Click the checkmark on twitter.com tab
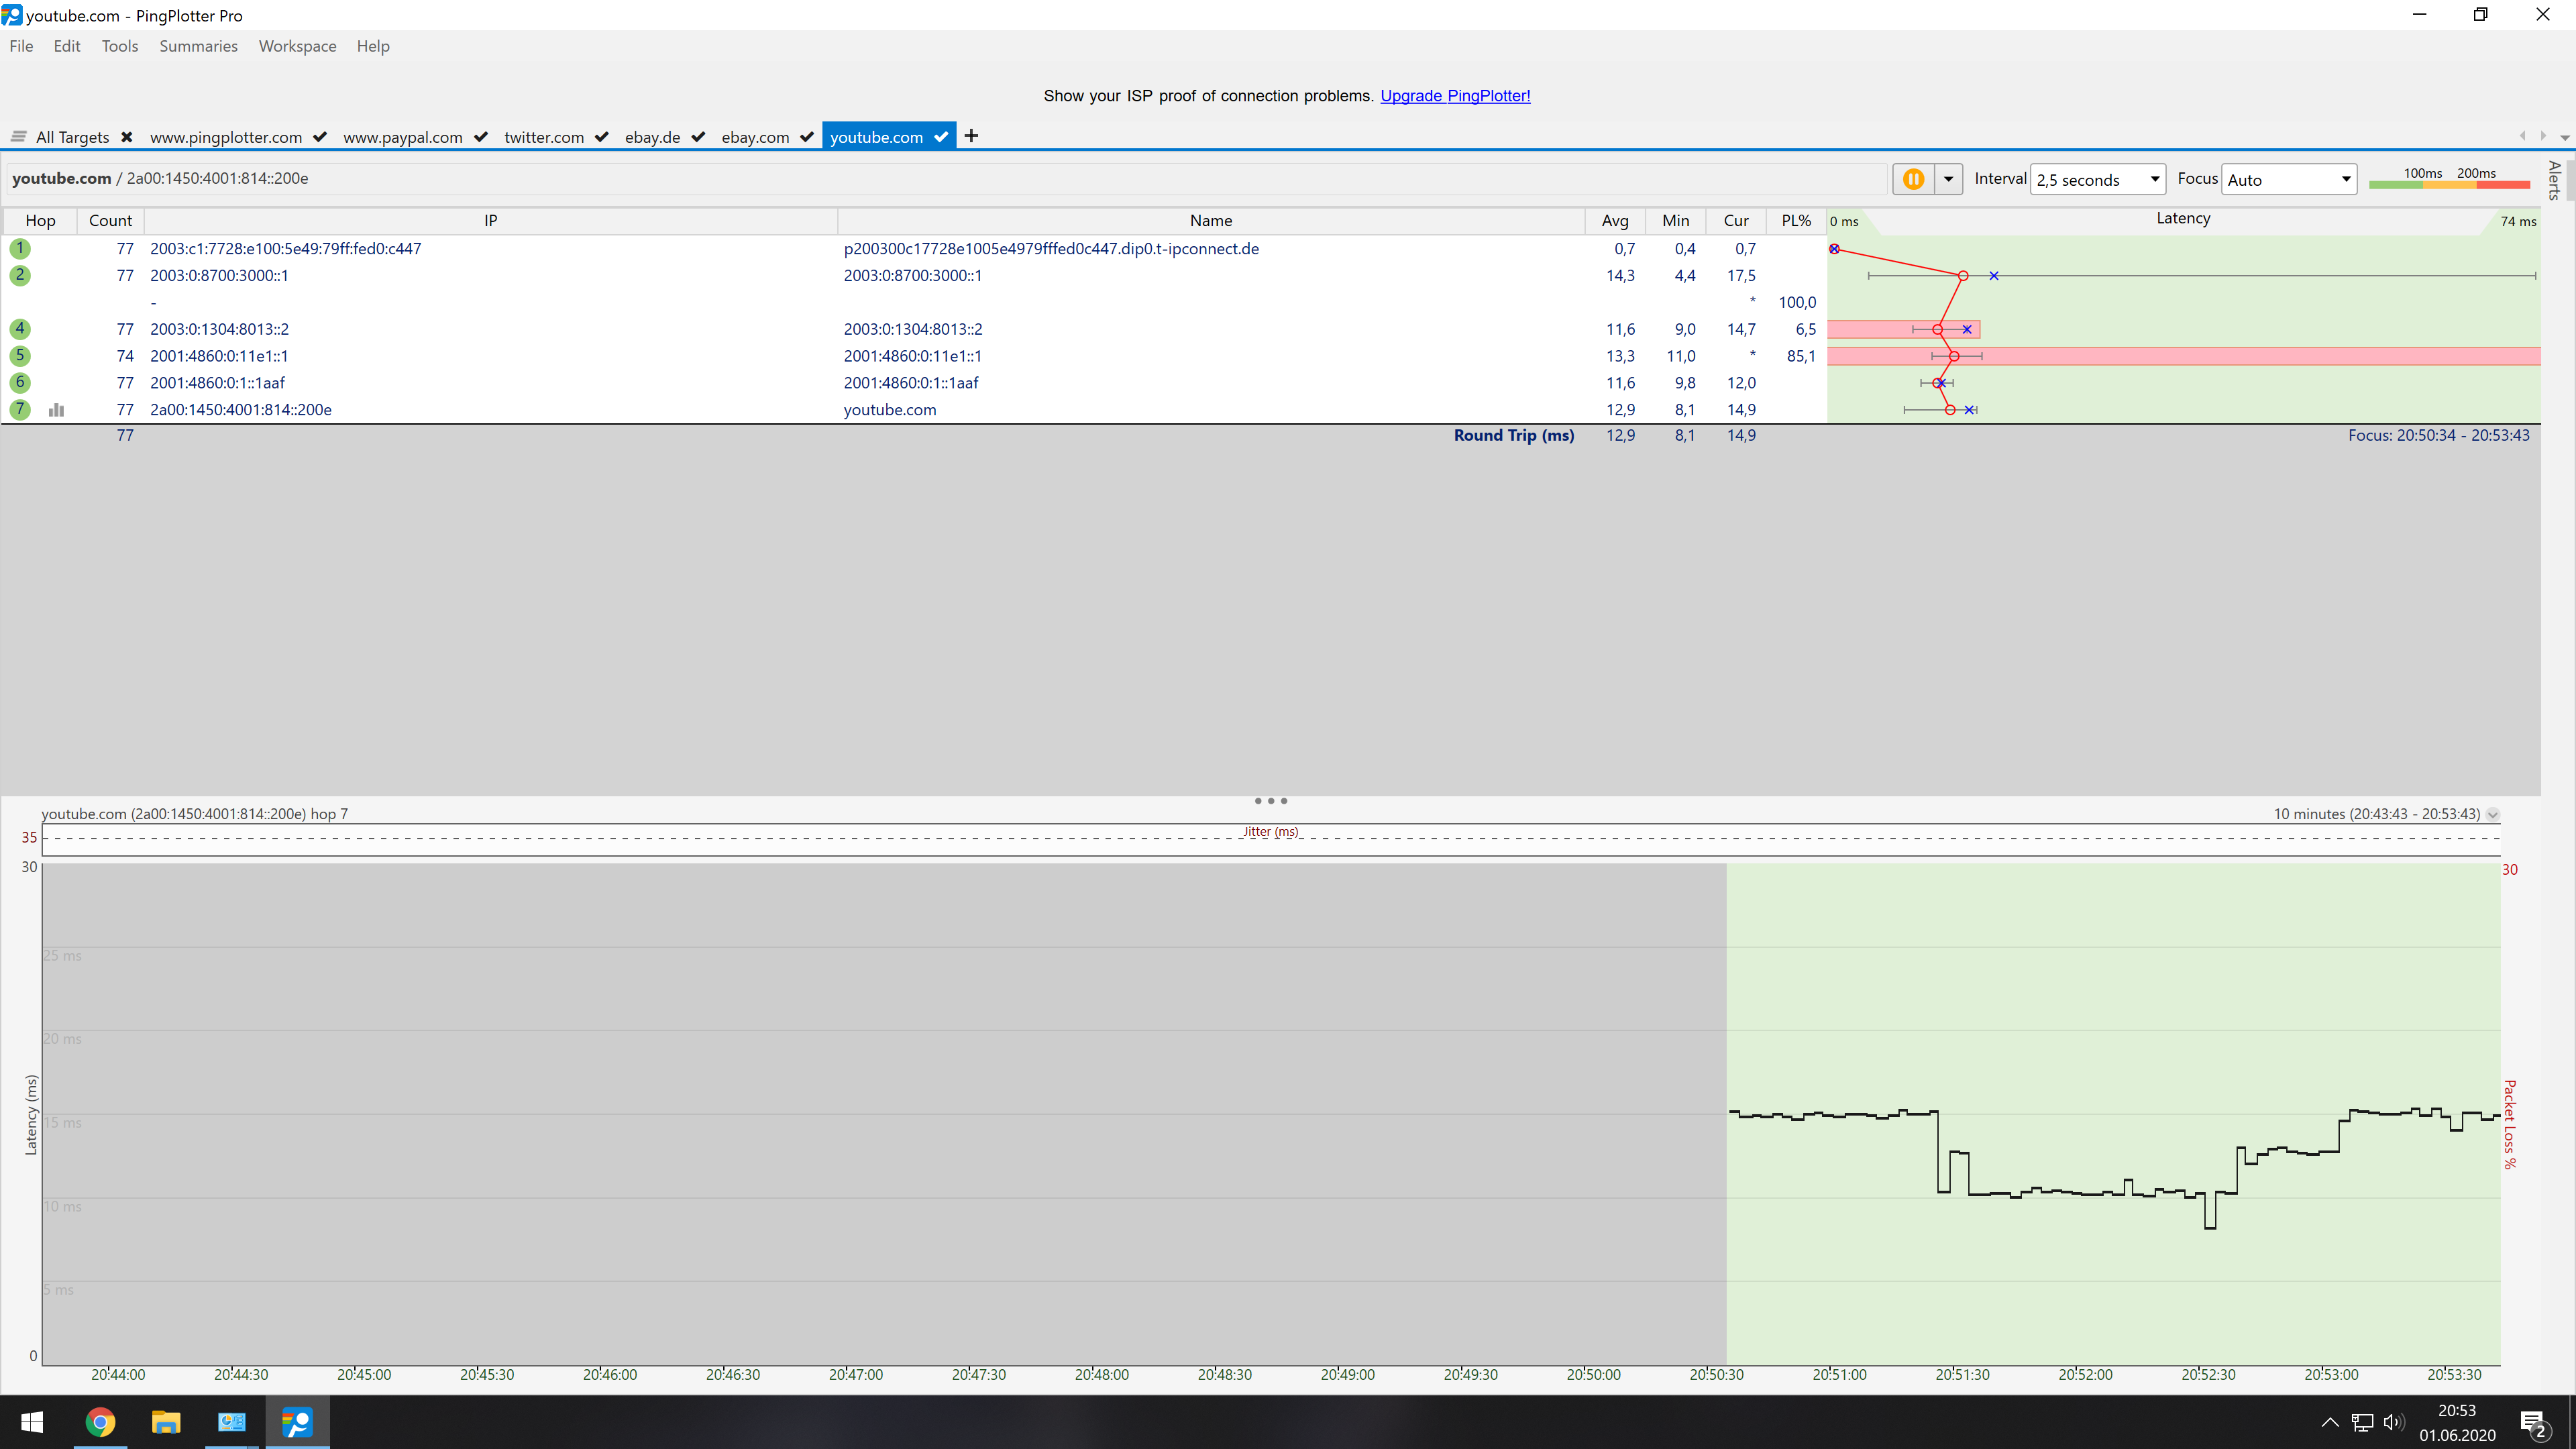 [x=602, y=137]
